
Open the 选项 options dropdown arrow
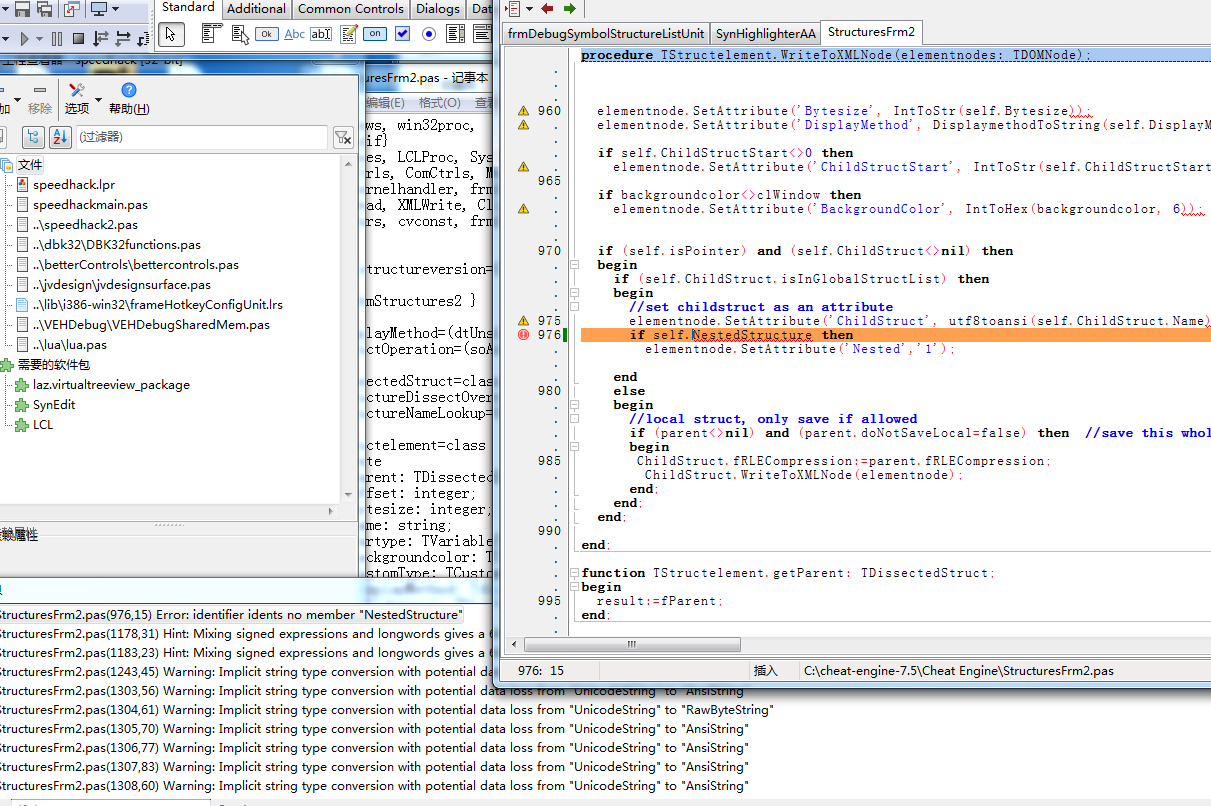(98, 99)
